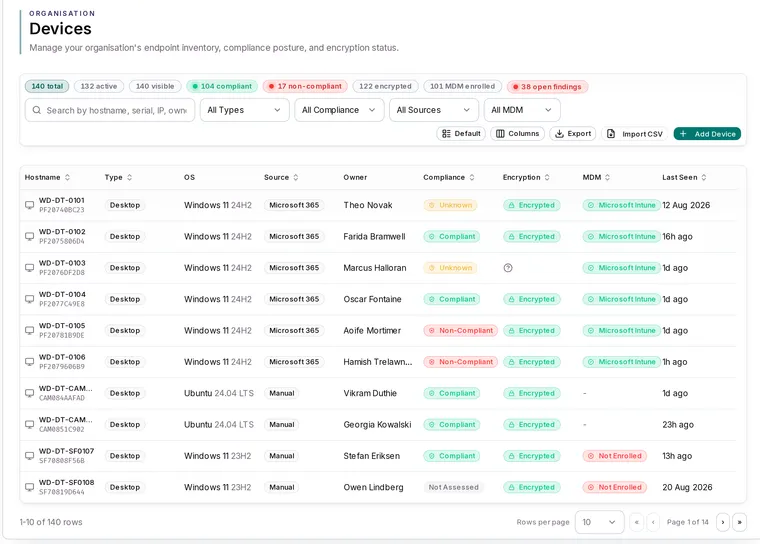The height and width of the screenshot is (544, 760).
Task: Click unknown encryption question icon for Marcus Halloran
Action: tap(508, 268)
